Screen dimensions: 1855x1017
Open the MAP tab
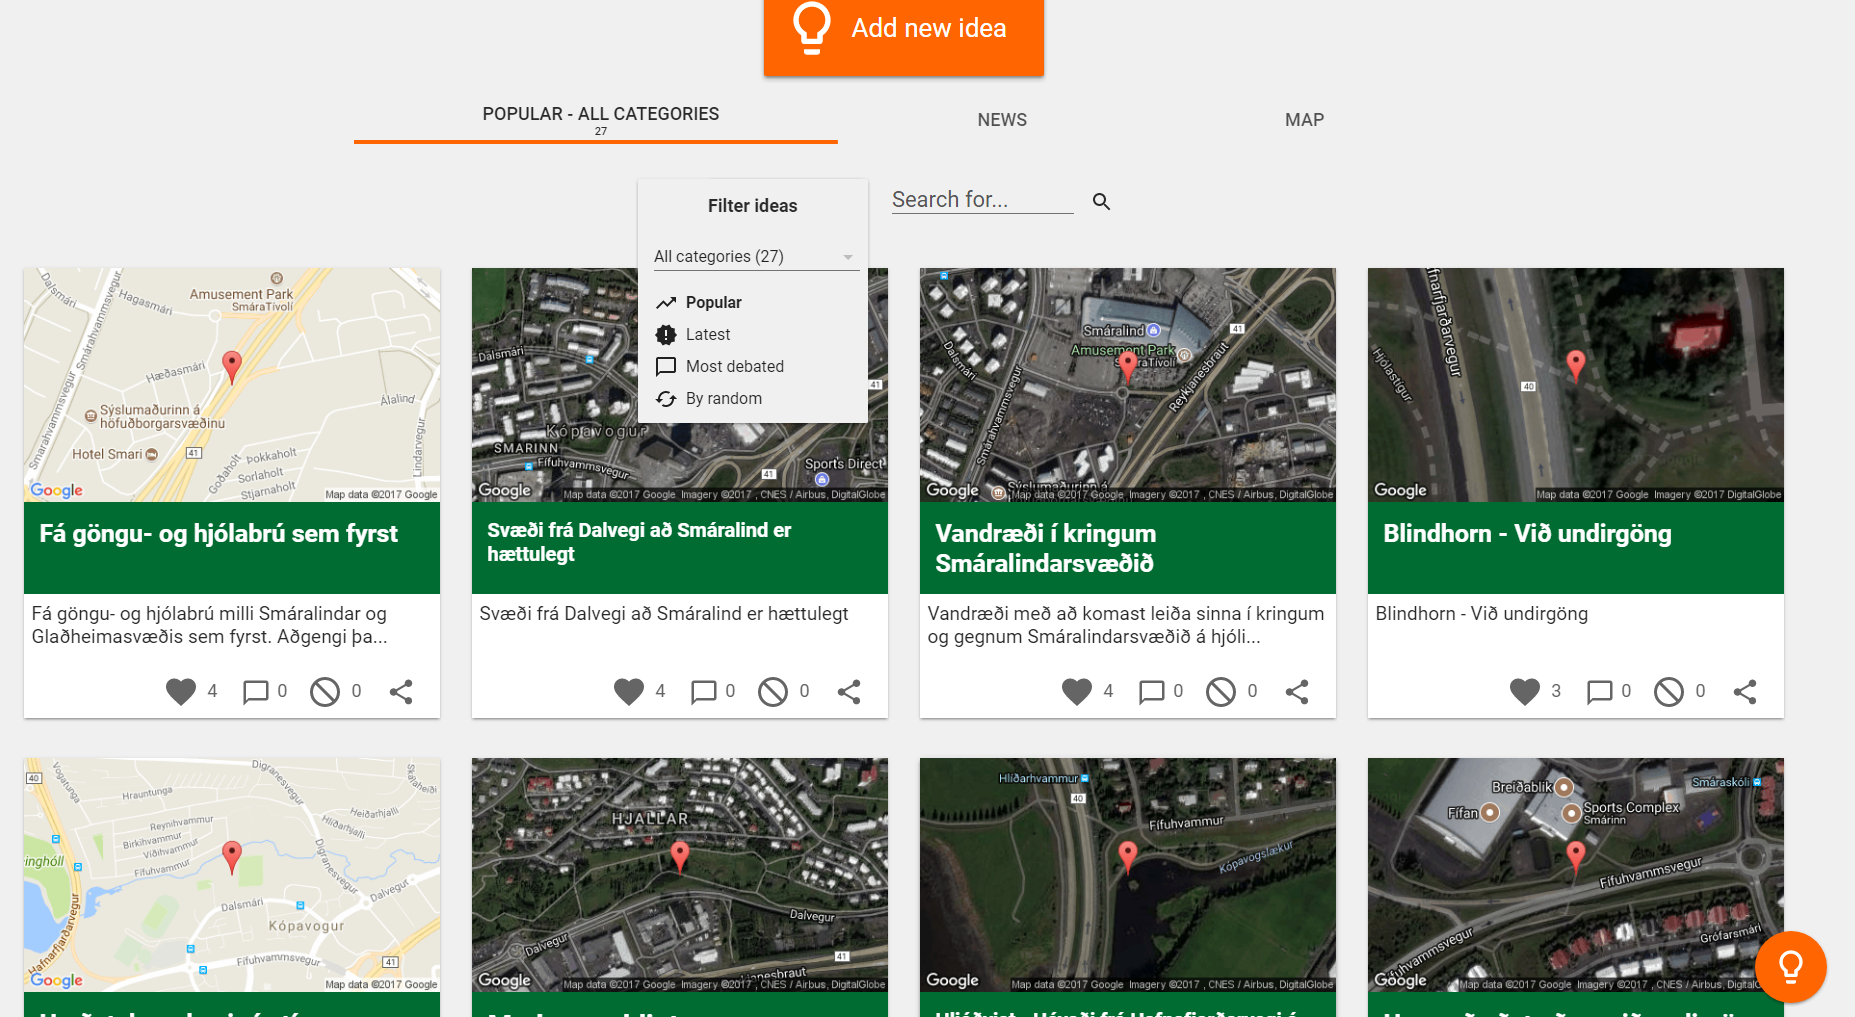[x=1304, y=120]
